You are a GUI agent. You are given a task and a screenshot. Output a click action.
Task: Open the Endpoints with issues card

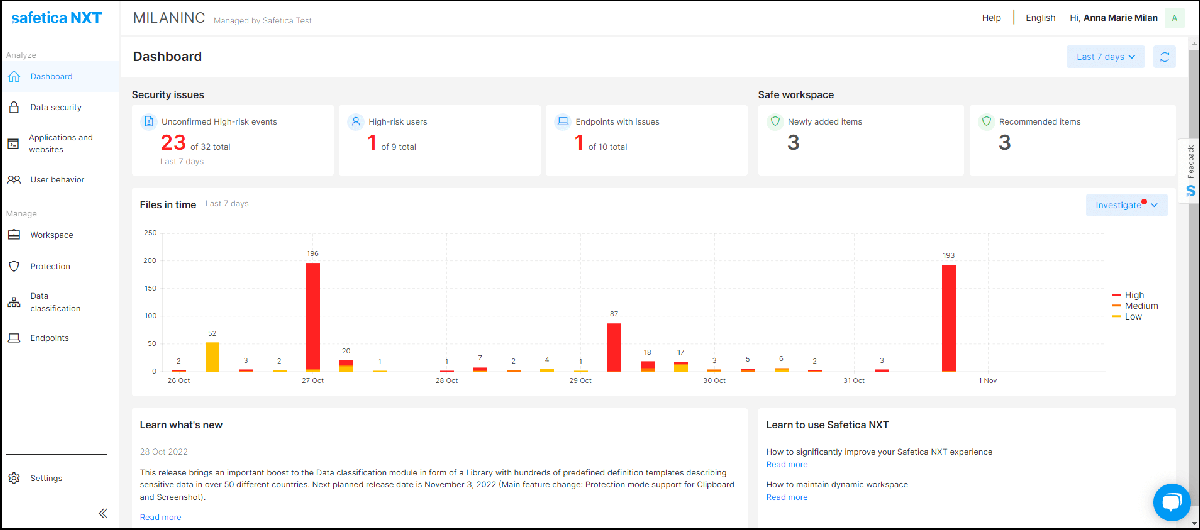click(646, 140)
